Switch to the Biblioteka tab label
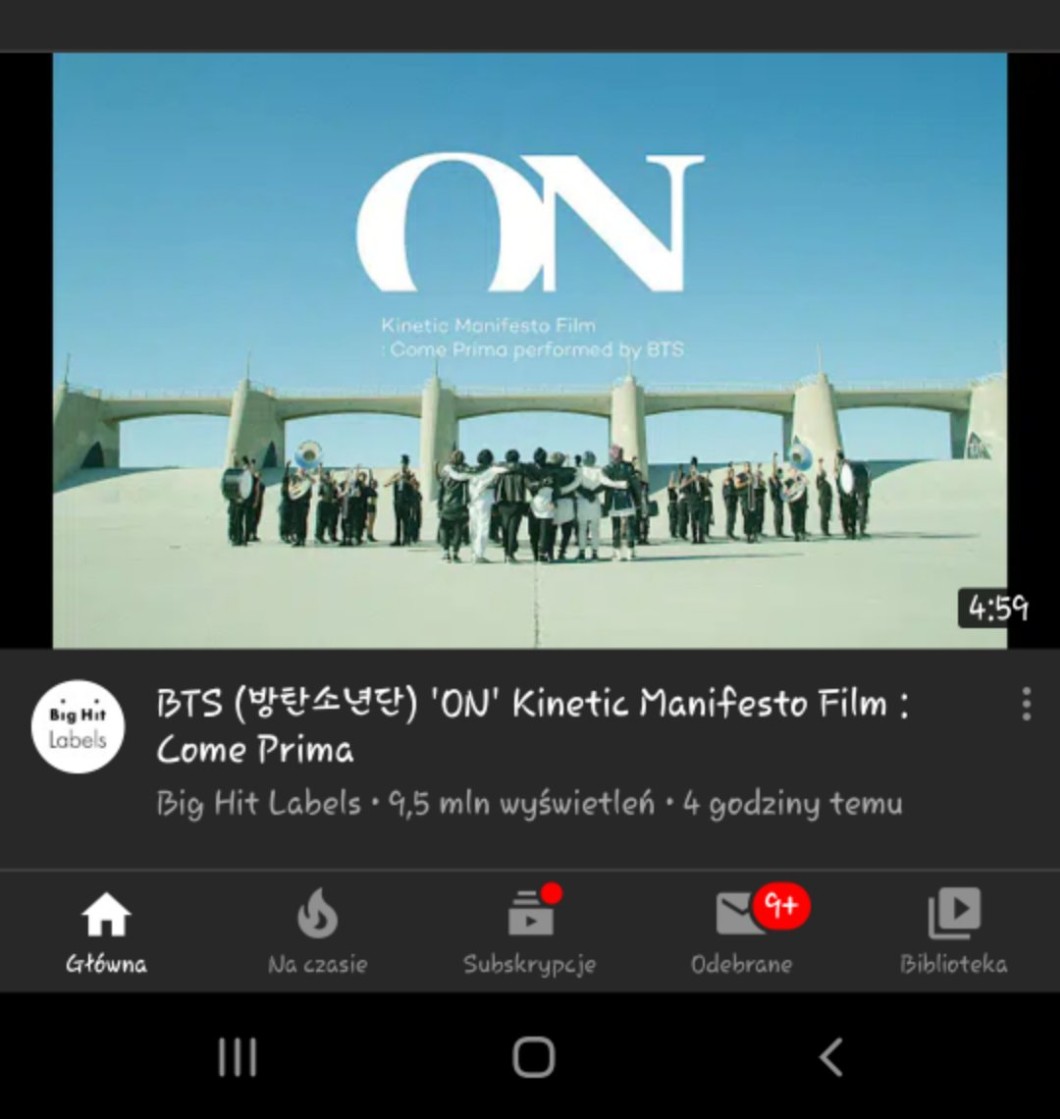1060x1119 pixels. [x=954, y=965]
